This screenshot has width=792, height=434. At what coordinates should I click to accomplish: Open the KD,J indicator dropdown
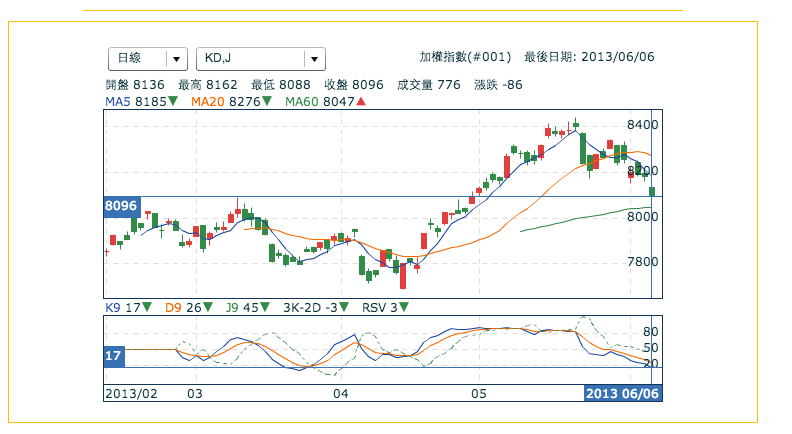[x=261, y=59]
